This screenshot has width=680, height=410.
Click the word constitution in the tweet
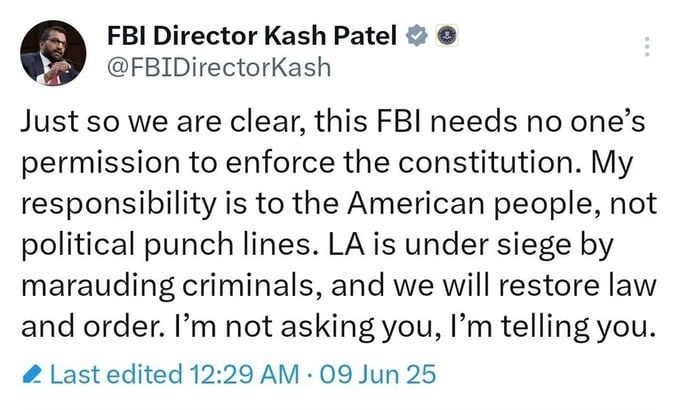(x=489, y=163)
